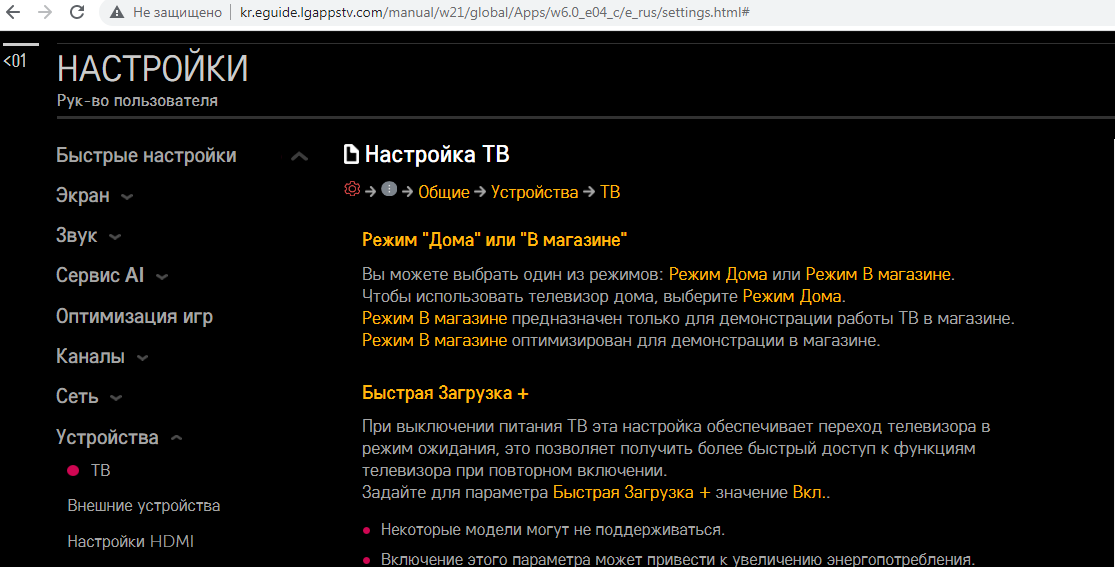Reload the page with the refresh icon
Viewport: 1115px width, 567px height.
point(77,12)
